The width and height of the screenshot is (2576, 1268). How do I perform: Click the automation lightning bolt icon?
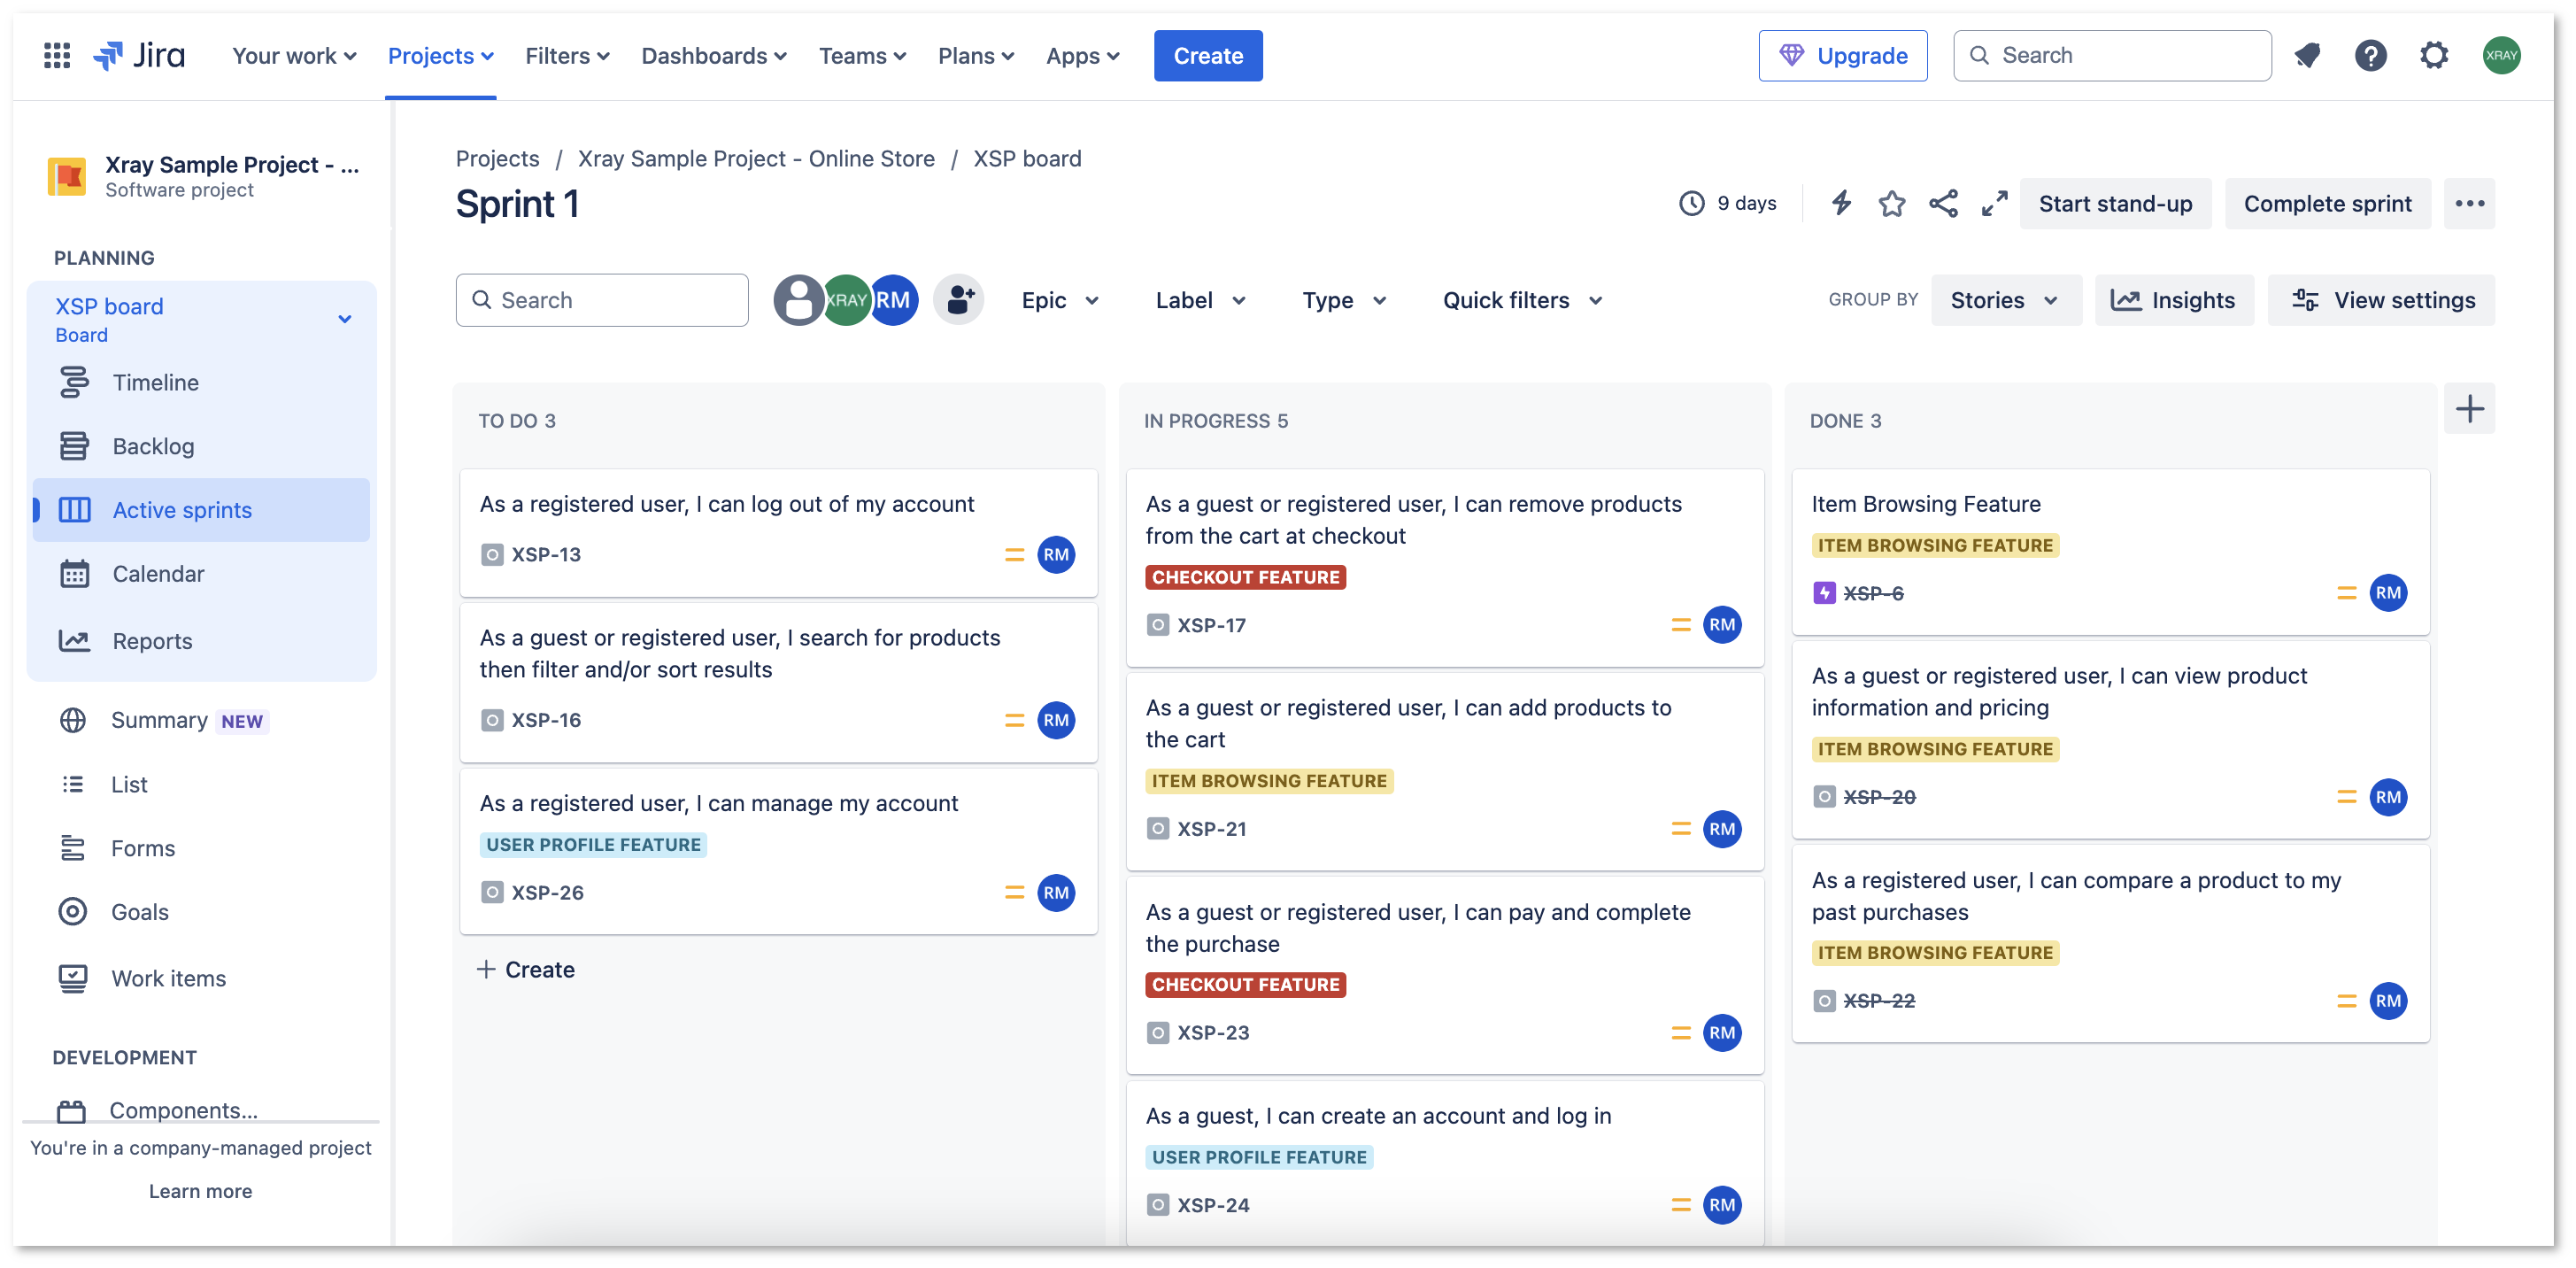click(1841, 203)
